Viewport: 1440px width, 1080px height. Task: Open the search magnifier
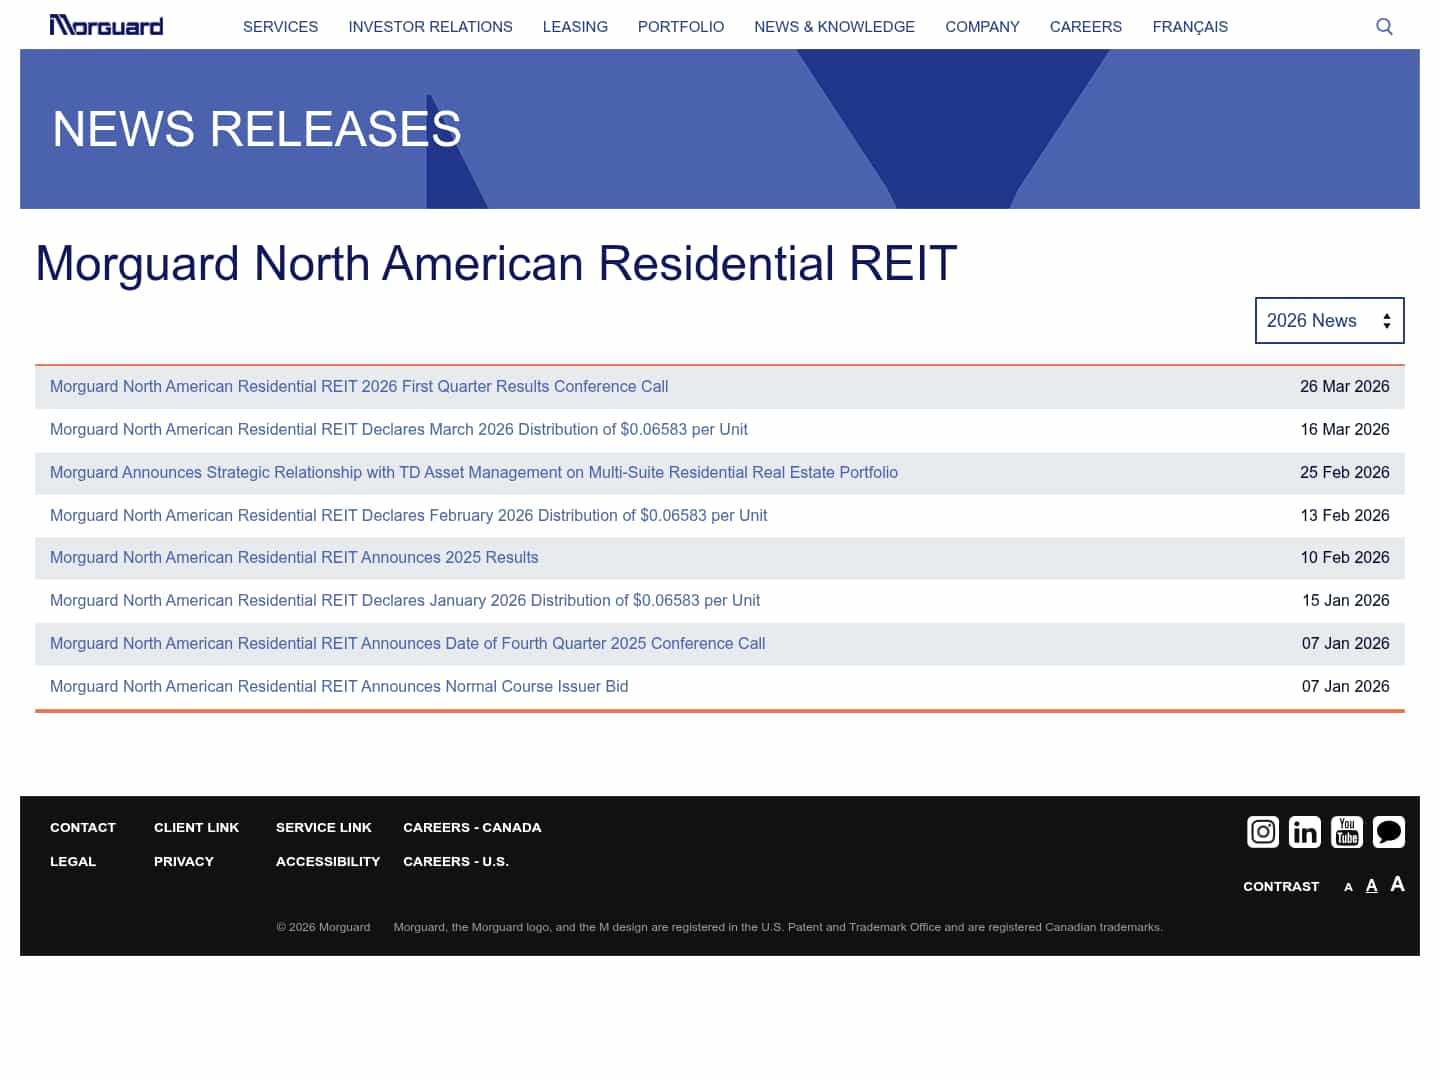tap(1384, 26)
